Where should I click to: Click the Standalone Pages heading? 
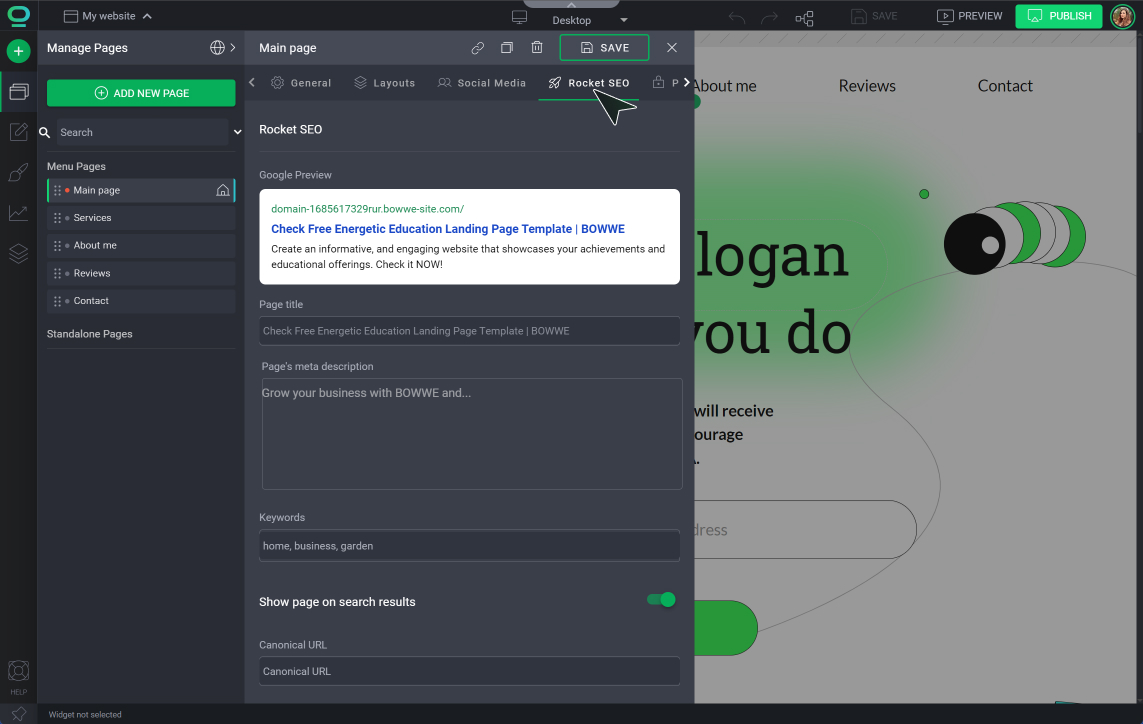click(x=90, y=334)
